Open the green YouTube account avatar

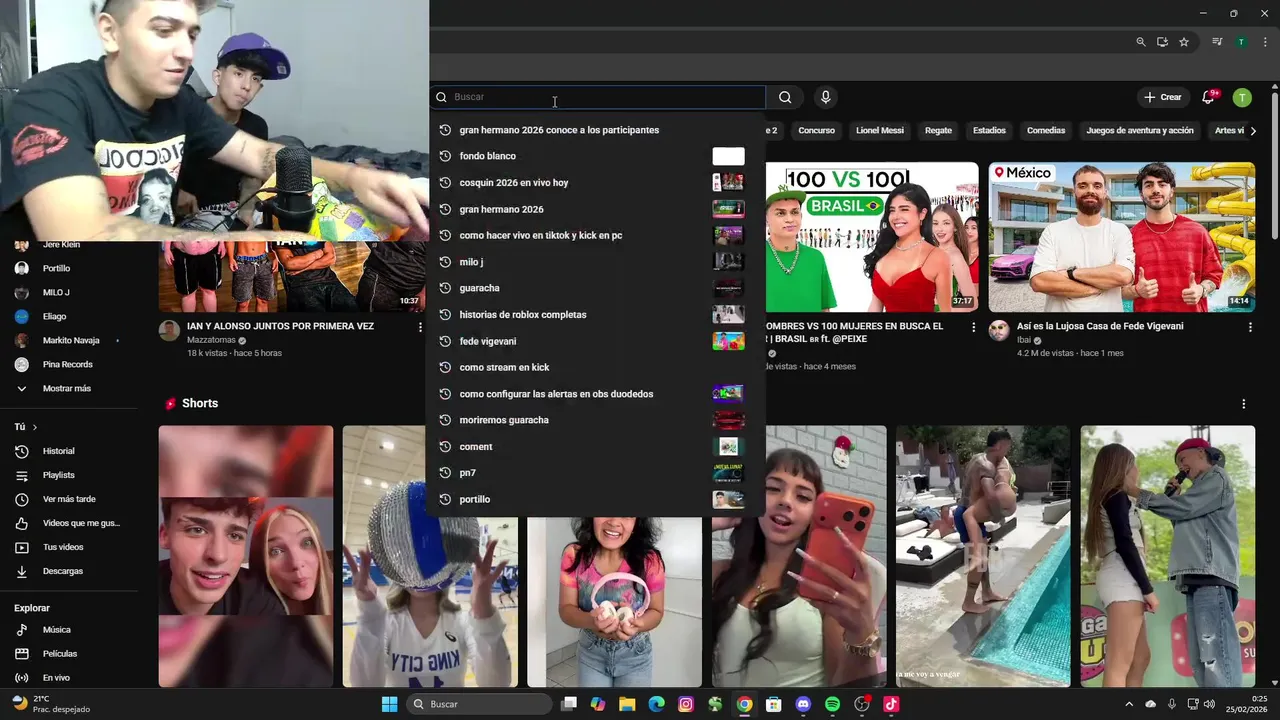tap(1242, 97)
